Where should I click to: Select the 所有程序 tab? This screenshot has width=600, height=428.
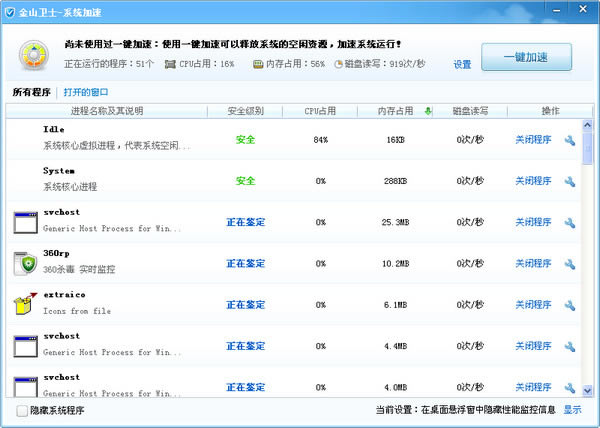coord(31,92)
